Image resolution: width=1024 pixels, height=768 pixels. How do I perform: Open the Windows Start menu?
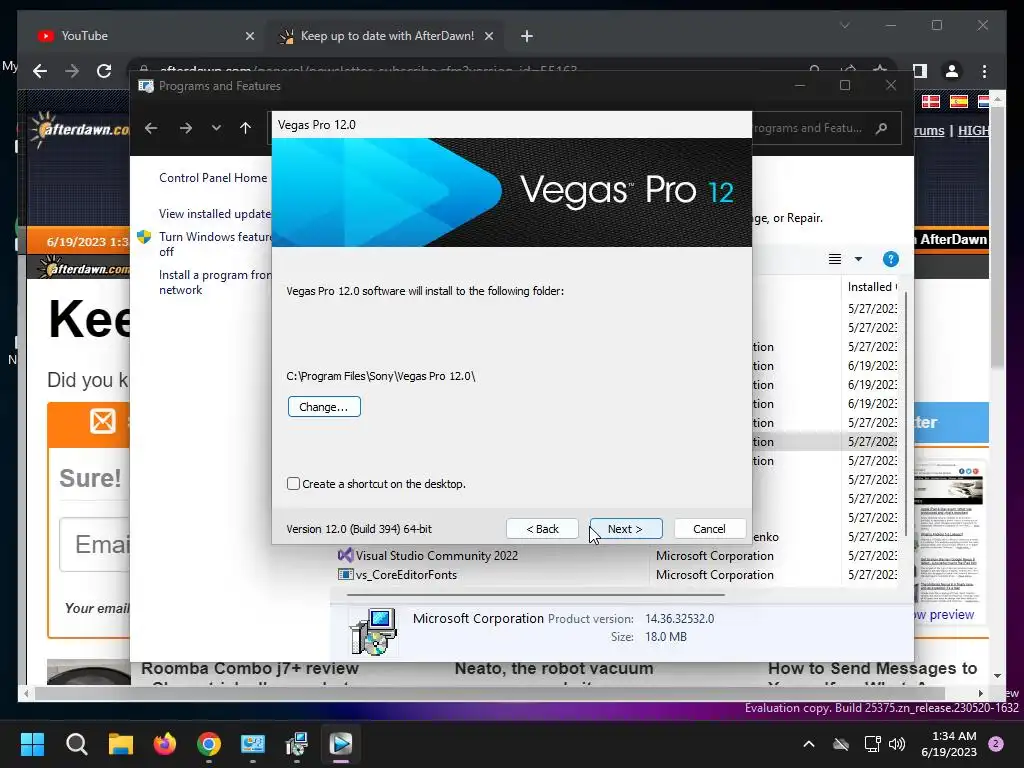32,744
